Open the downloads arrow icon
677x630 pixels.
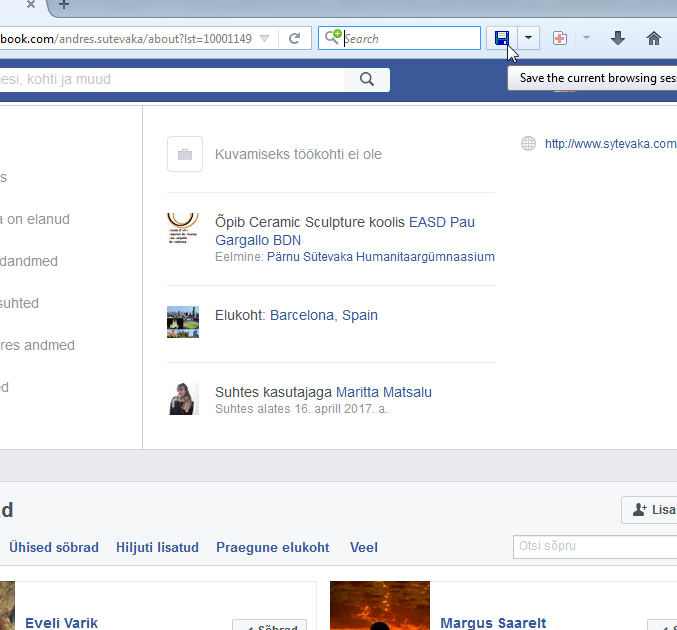pyautogui.click(x=618, y=38)
